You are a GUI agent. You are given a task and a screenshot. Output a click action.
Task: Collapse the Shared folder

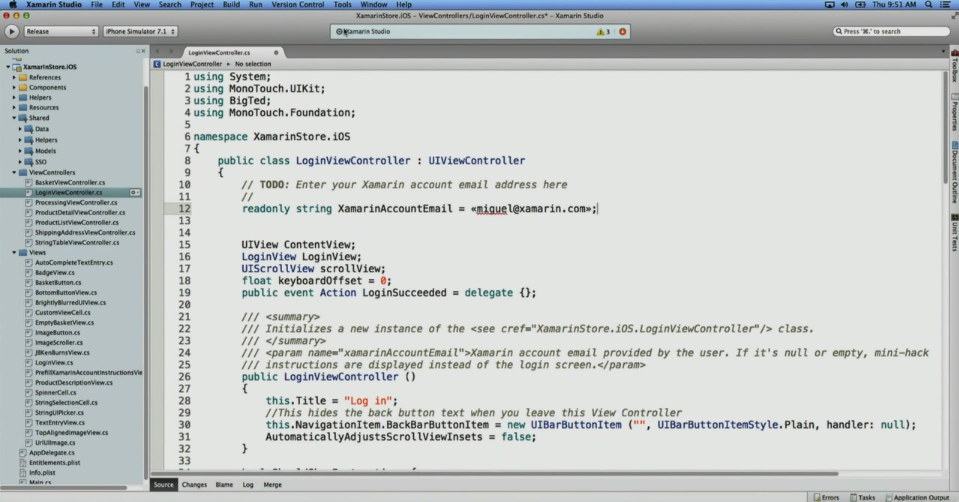pyautogui.click(x=14, y=118)
